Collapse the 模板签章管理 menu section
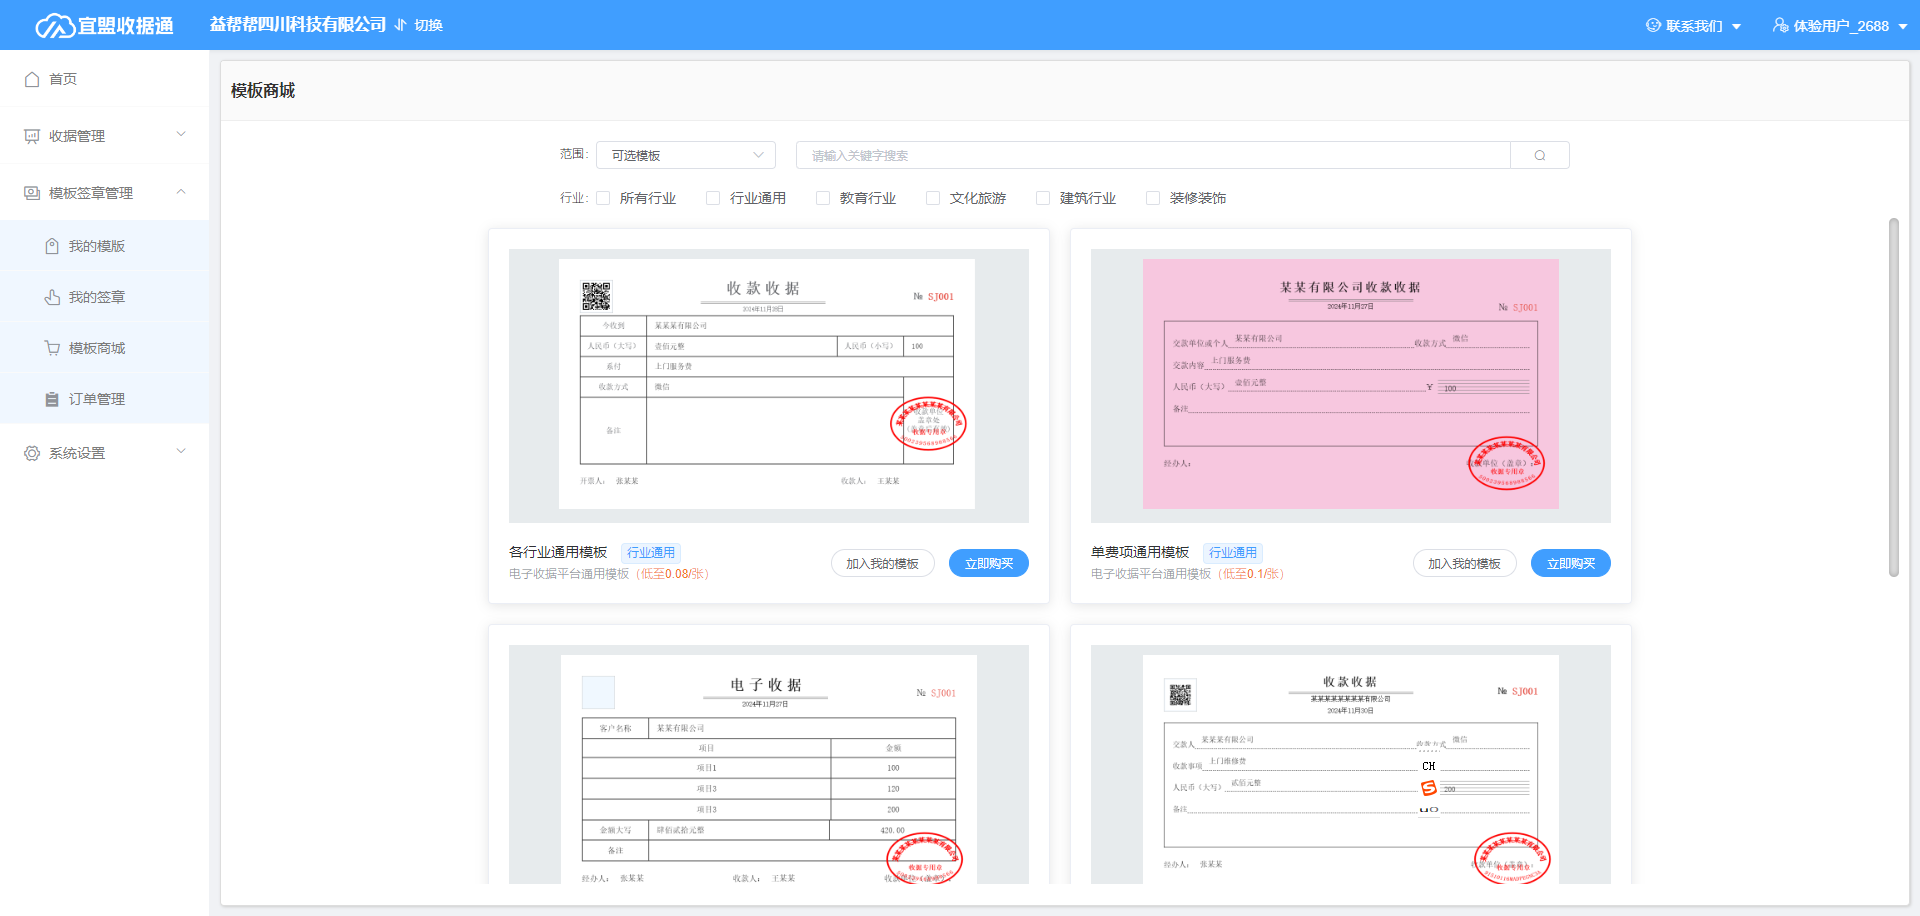This screenshot has height=916, width=1920. tap(181, 192)
